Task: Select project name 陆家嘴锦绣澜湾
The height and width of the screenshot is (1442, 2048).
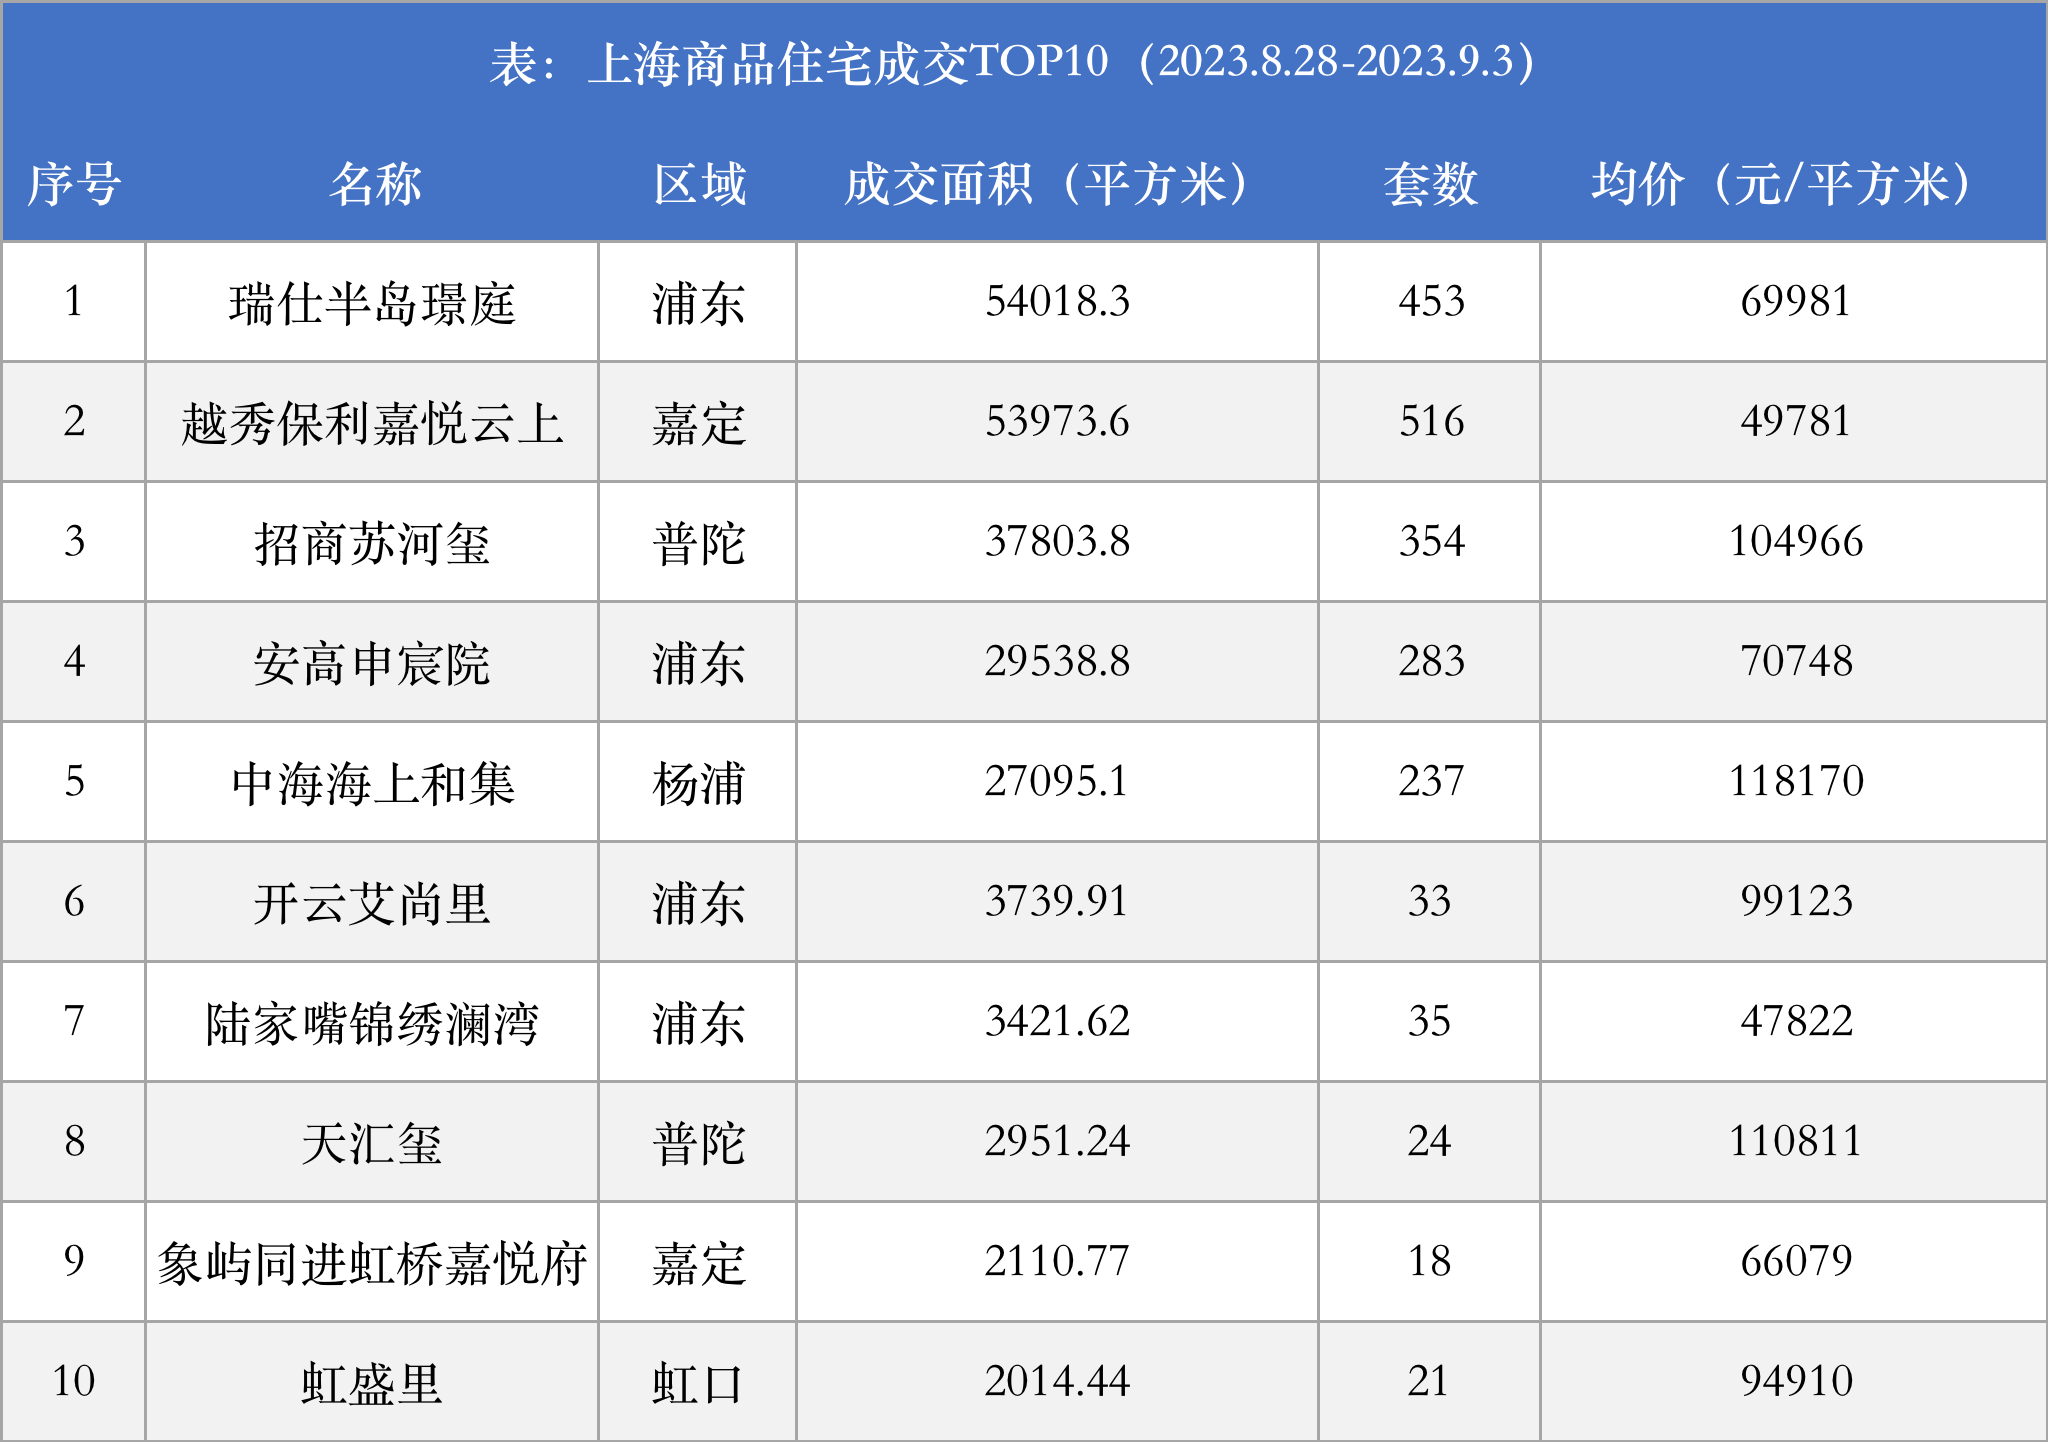Action: coord(372,1023)
